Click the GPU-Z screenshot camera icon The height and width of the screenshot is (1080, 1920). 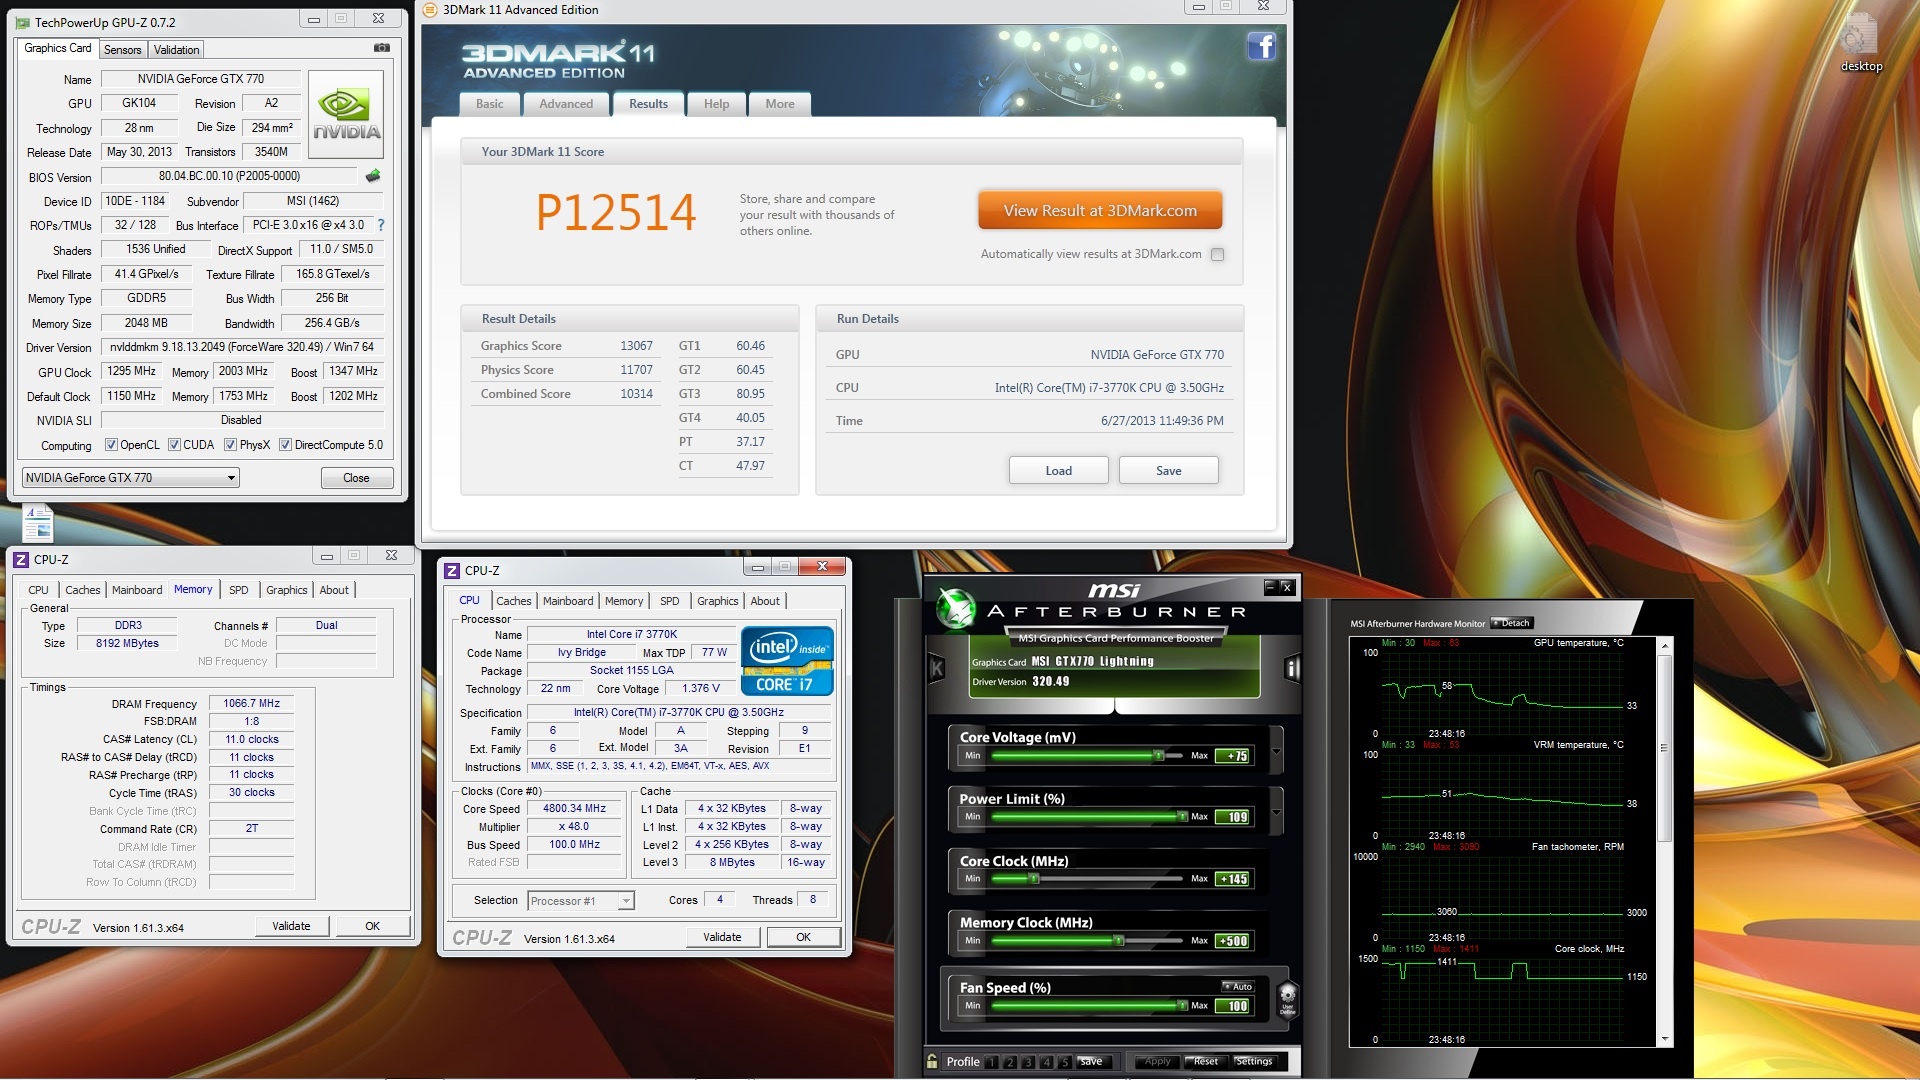381,48
